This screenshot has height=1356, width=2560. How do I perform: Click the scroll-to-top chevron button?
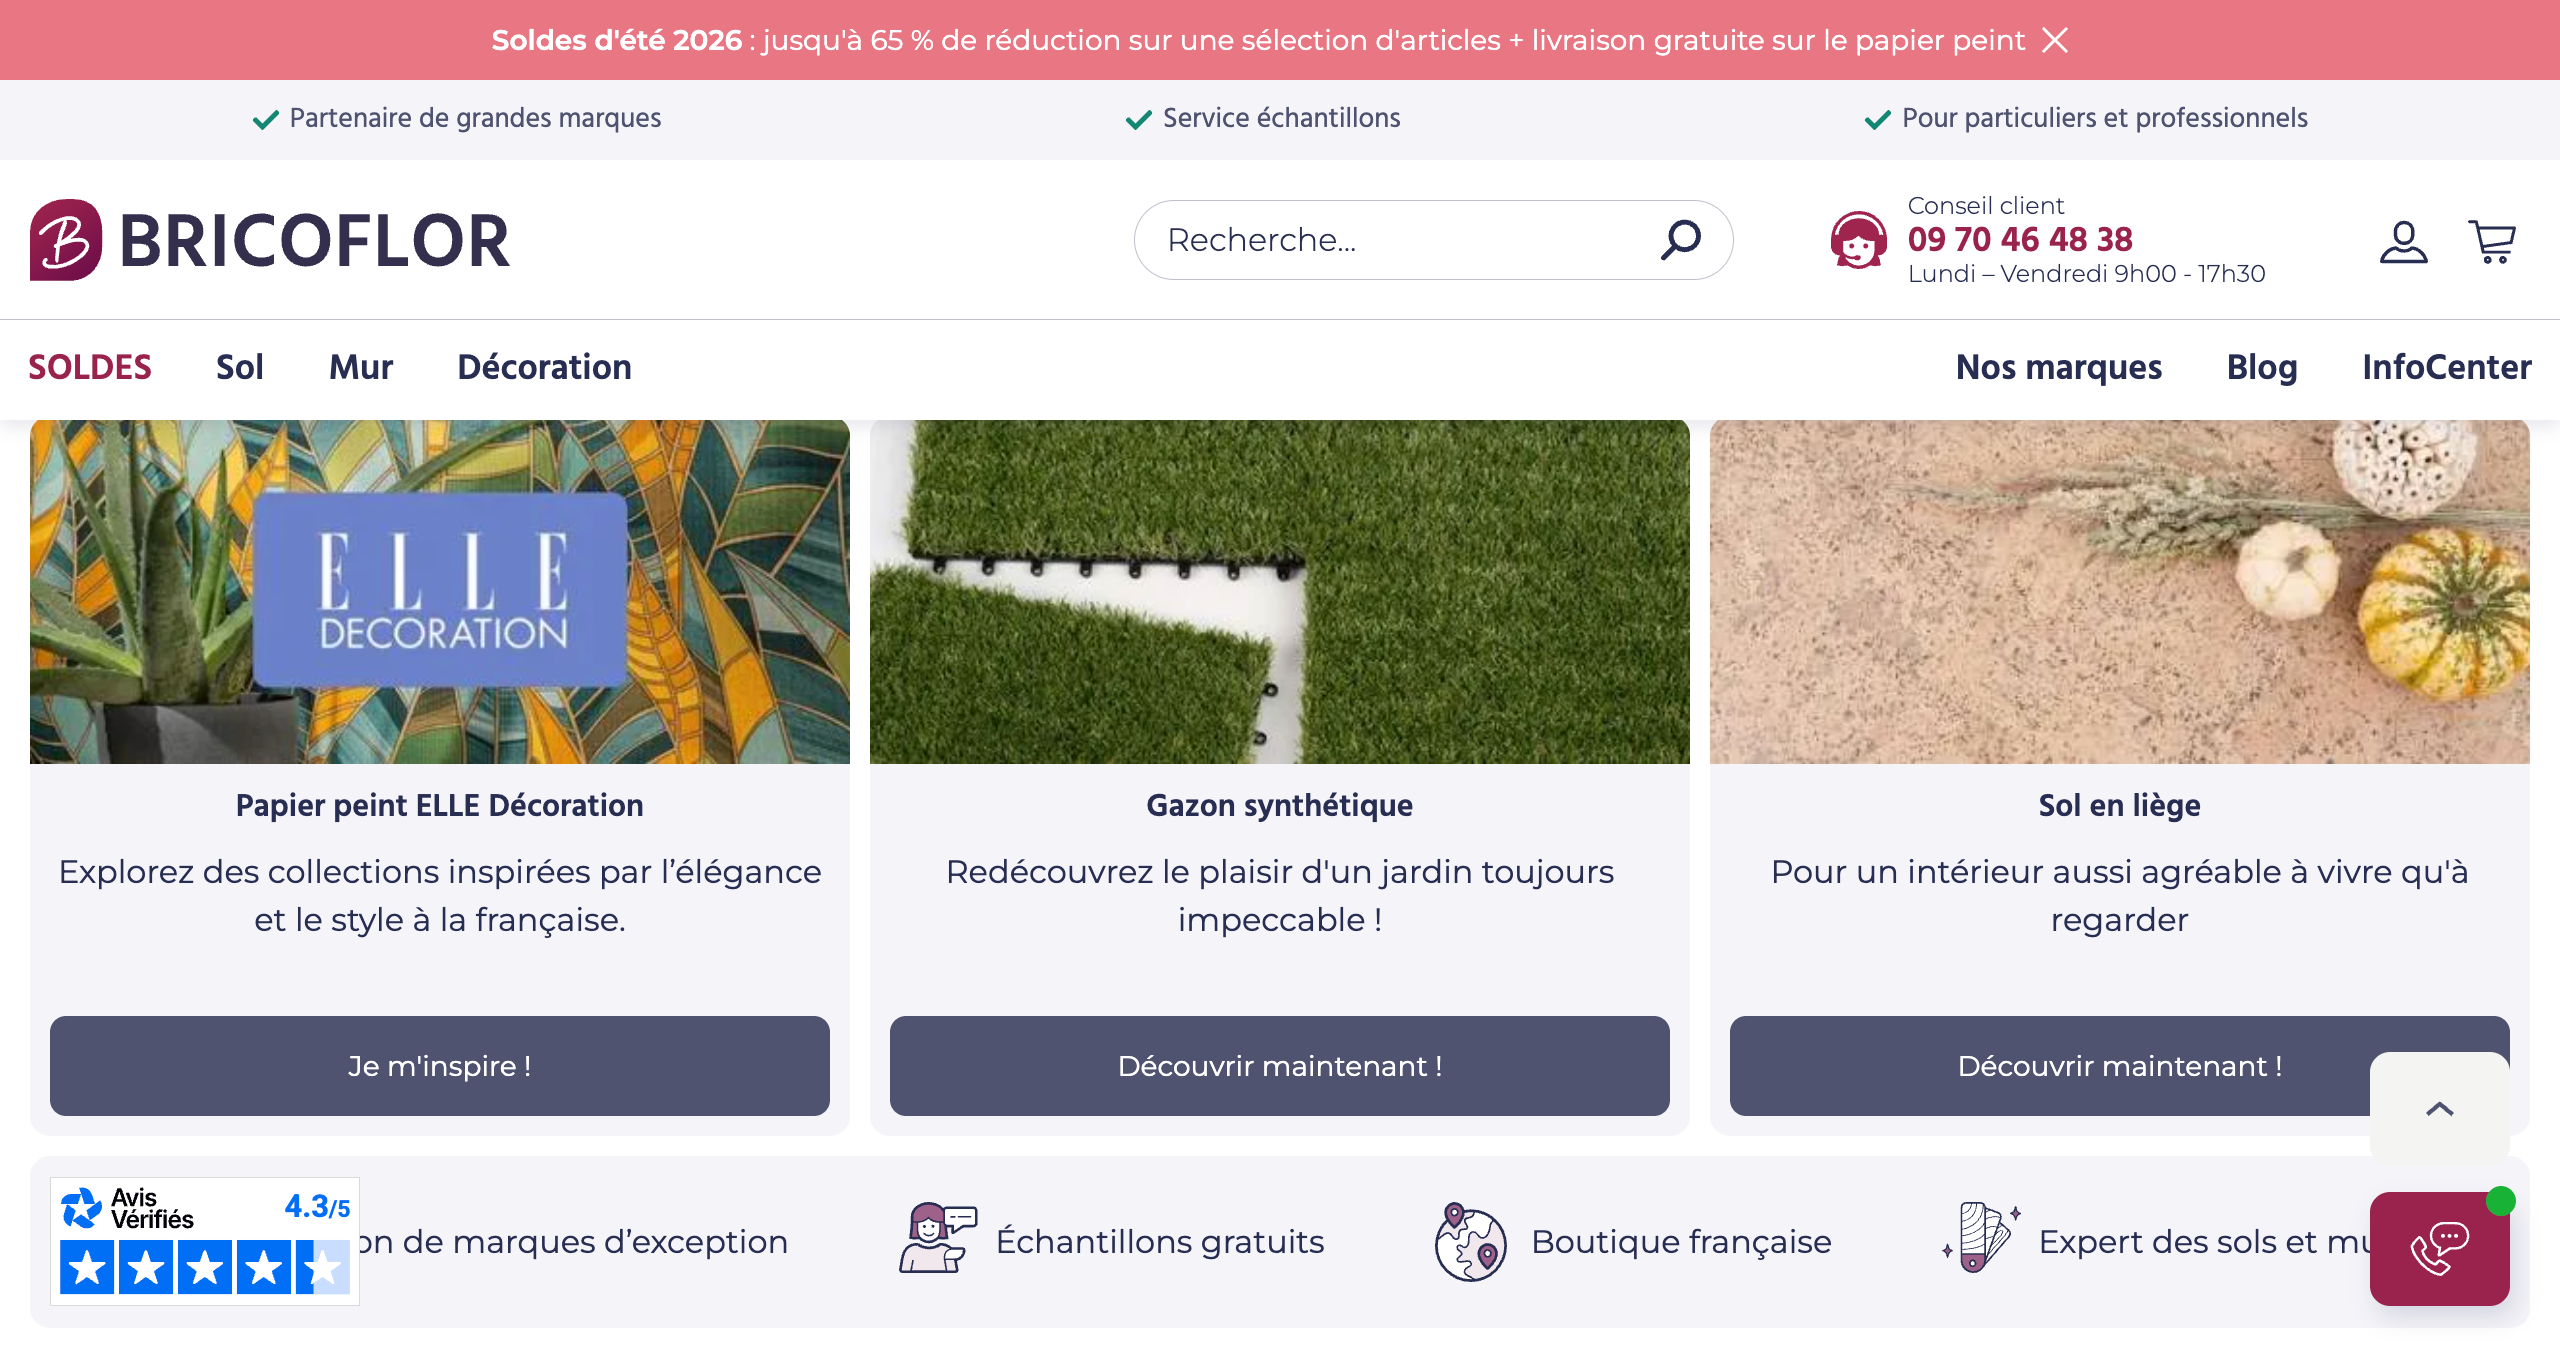coord(2439,1108)
